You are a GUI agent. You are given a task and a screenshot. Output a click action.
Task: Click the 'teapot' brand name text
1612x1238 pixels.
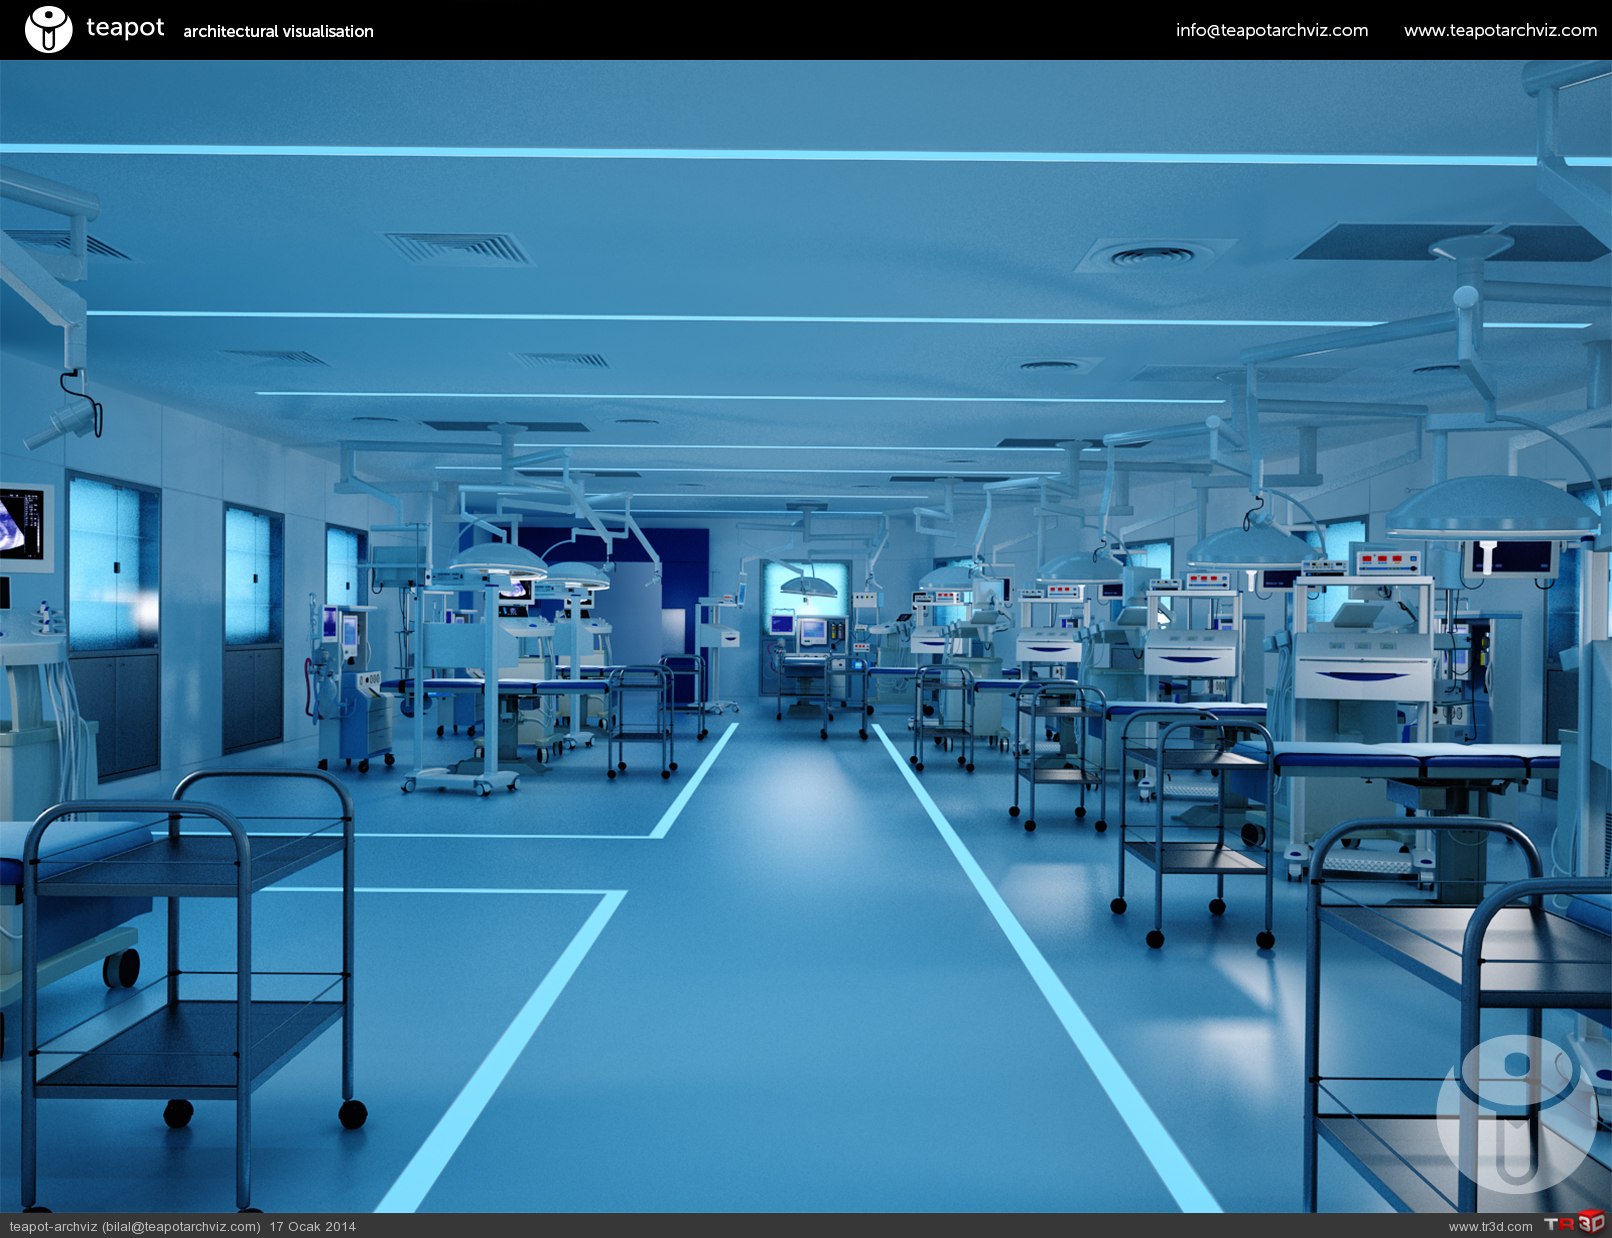point(125,28)
